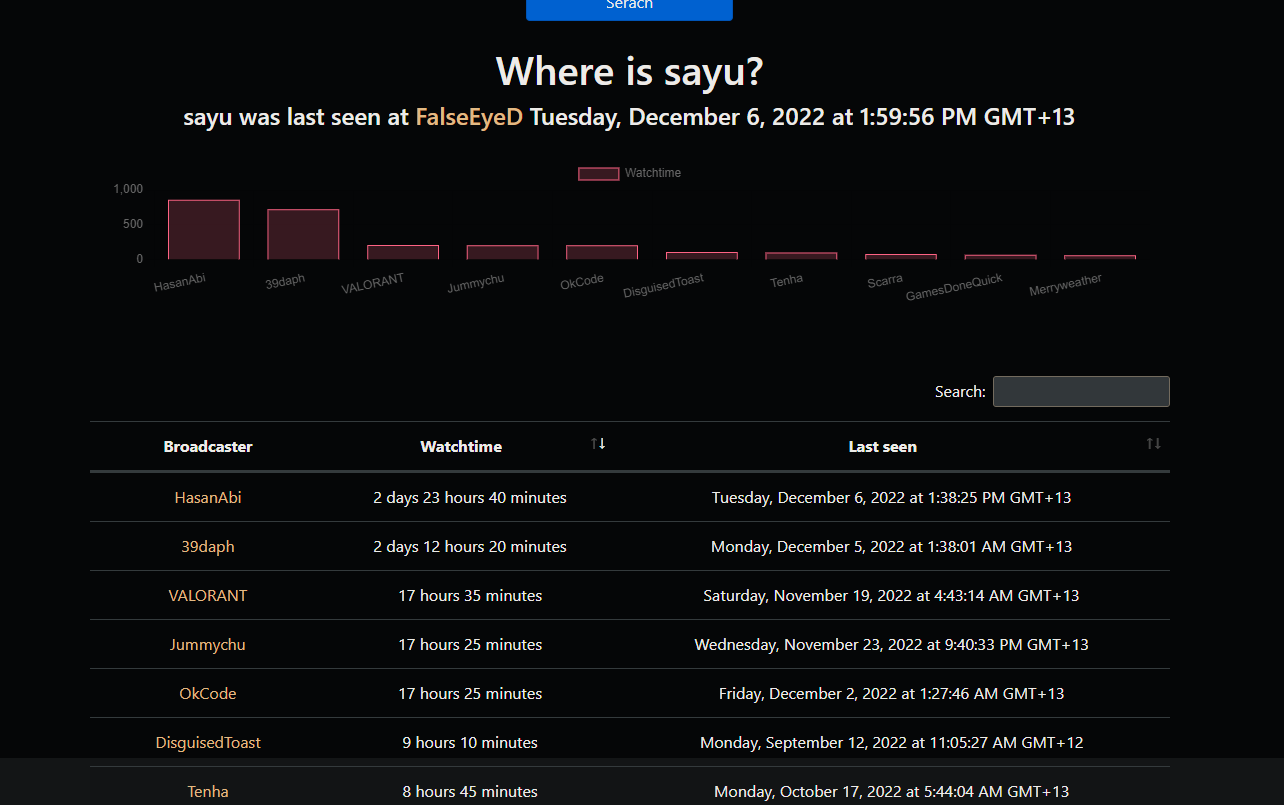
Task: Click the Jummychu bar in the chart
Action: pos(503,252)
